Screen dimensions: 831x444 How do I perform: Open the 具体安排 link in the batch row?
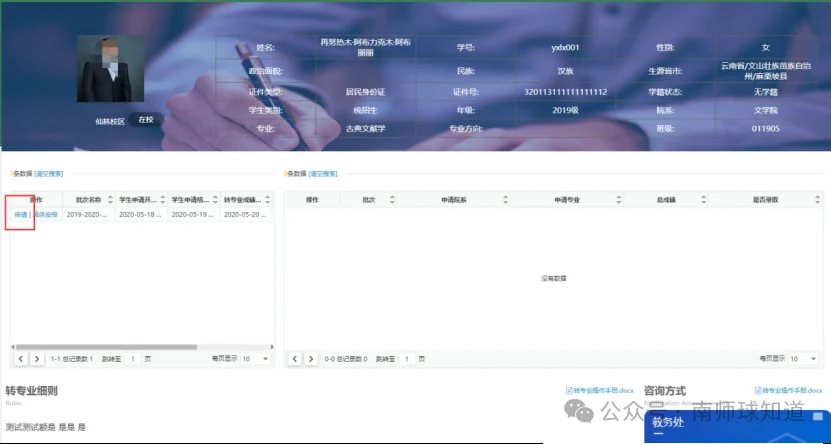click(x=46, y=215)
